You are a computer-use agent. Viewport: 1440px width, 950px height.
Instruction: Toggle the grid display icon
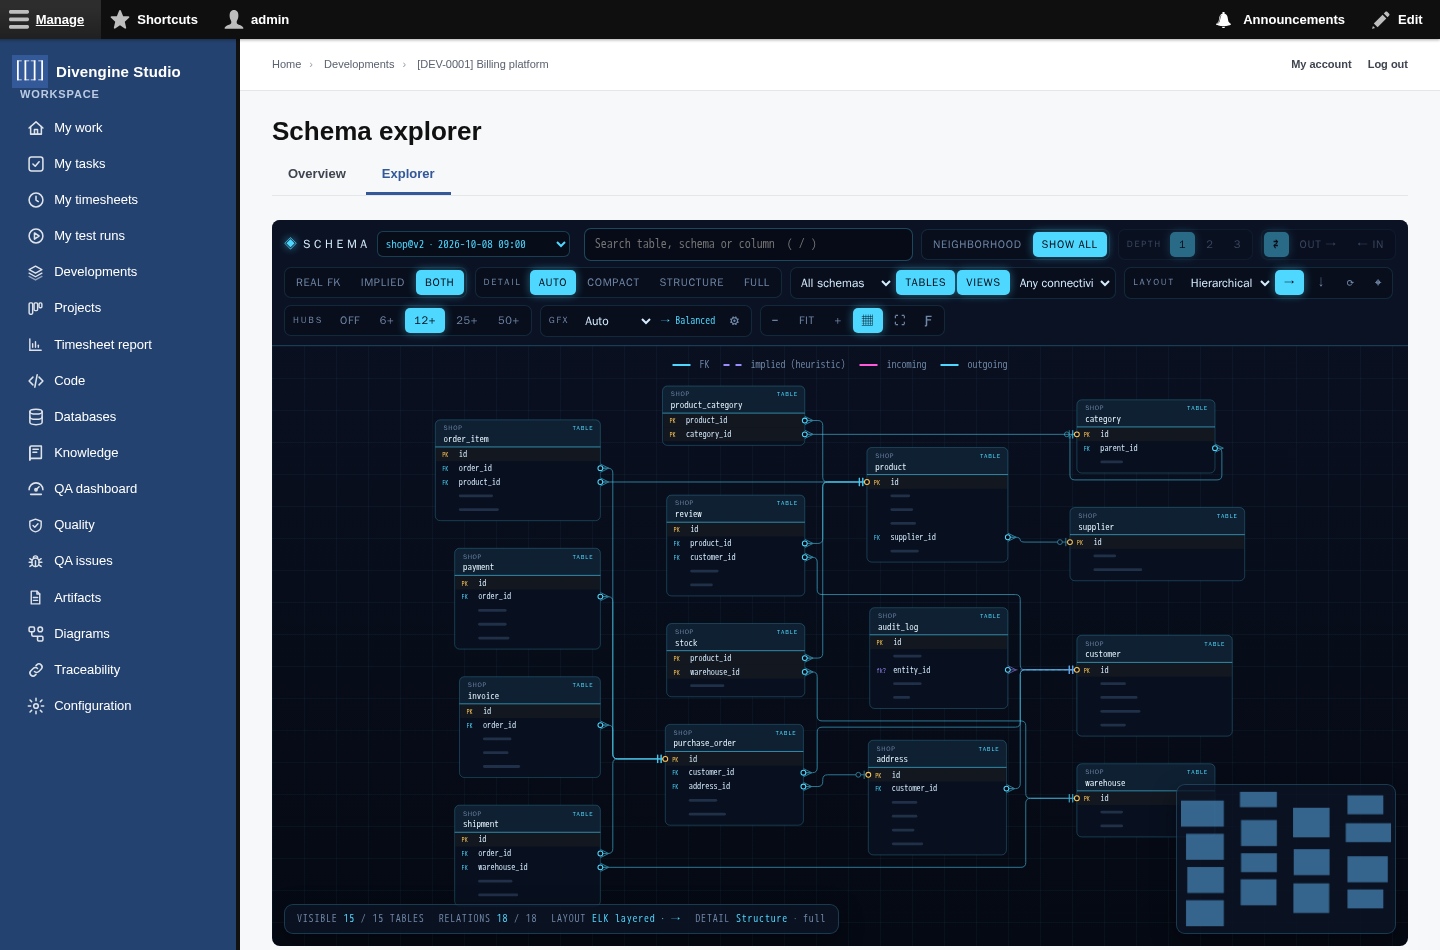click(x=867, y=321)
